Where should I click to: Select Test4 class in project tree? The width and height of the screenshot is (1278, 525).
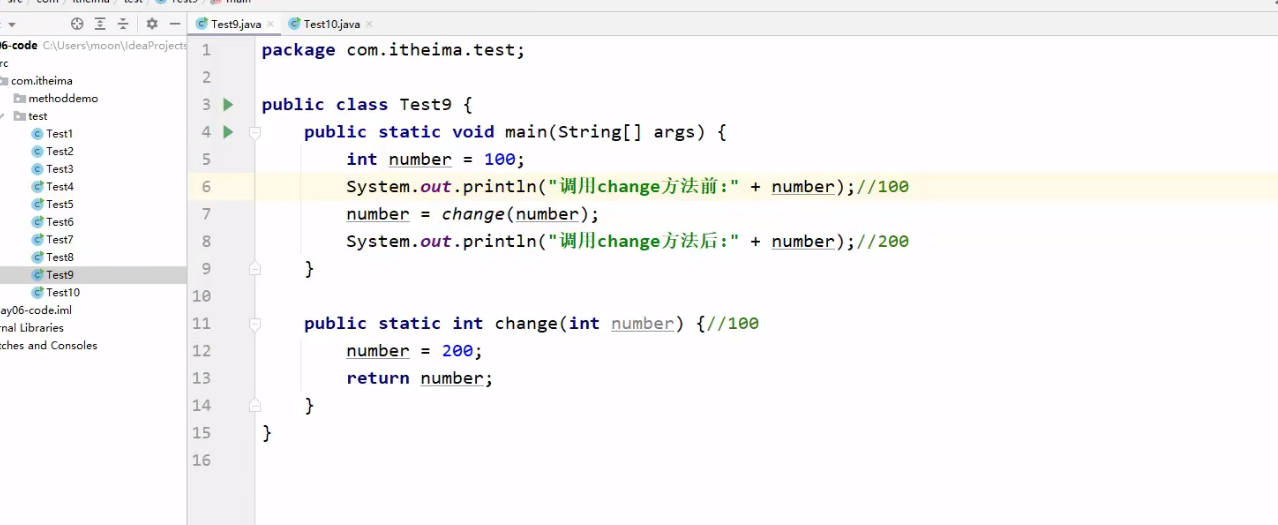[60, 187]
